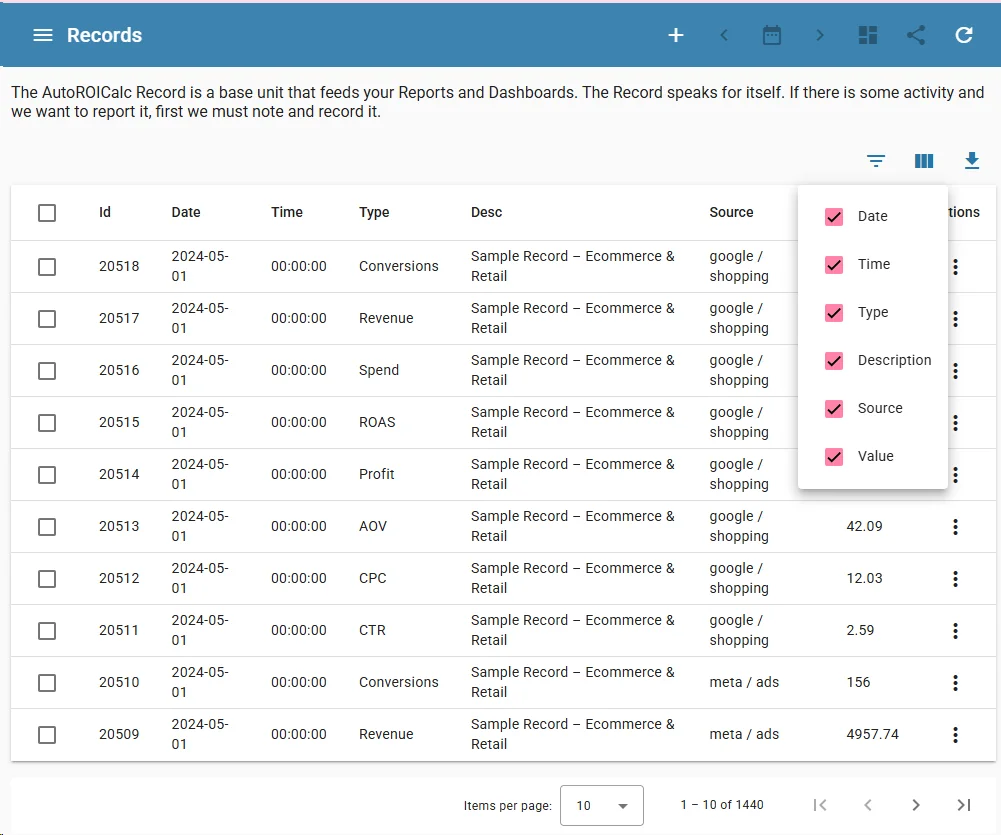Open the date picker calendar

pyautogui.click(x=771, y=34)
